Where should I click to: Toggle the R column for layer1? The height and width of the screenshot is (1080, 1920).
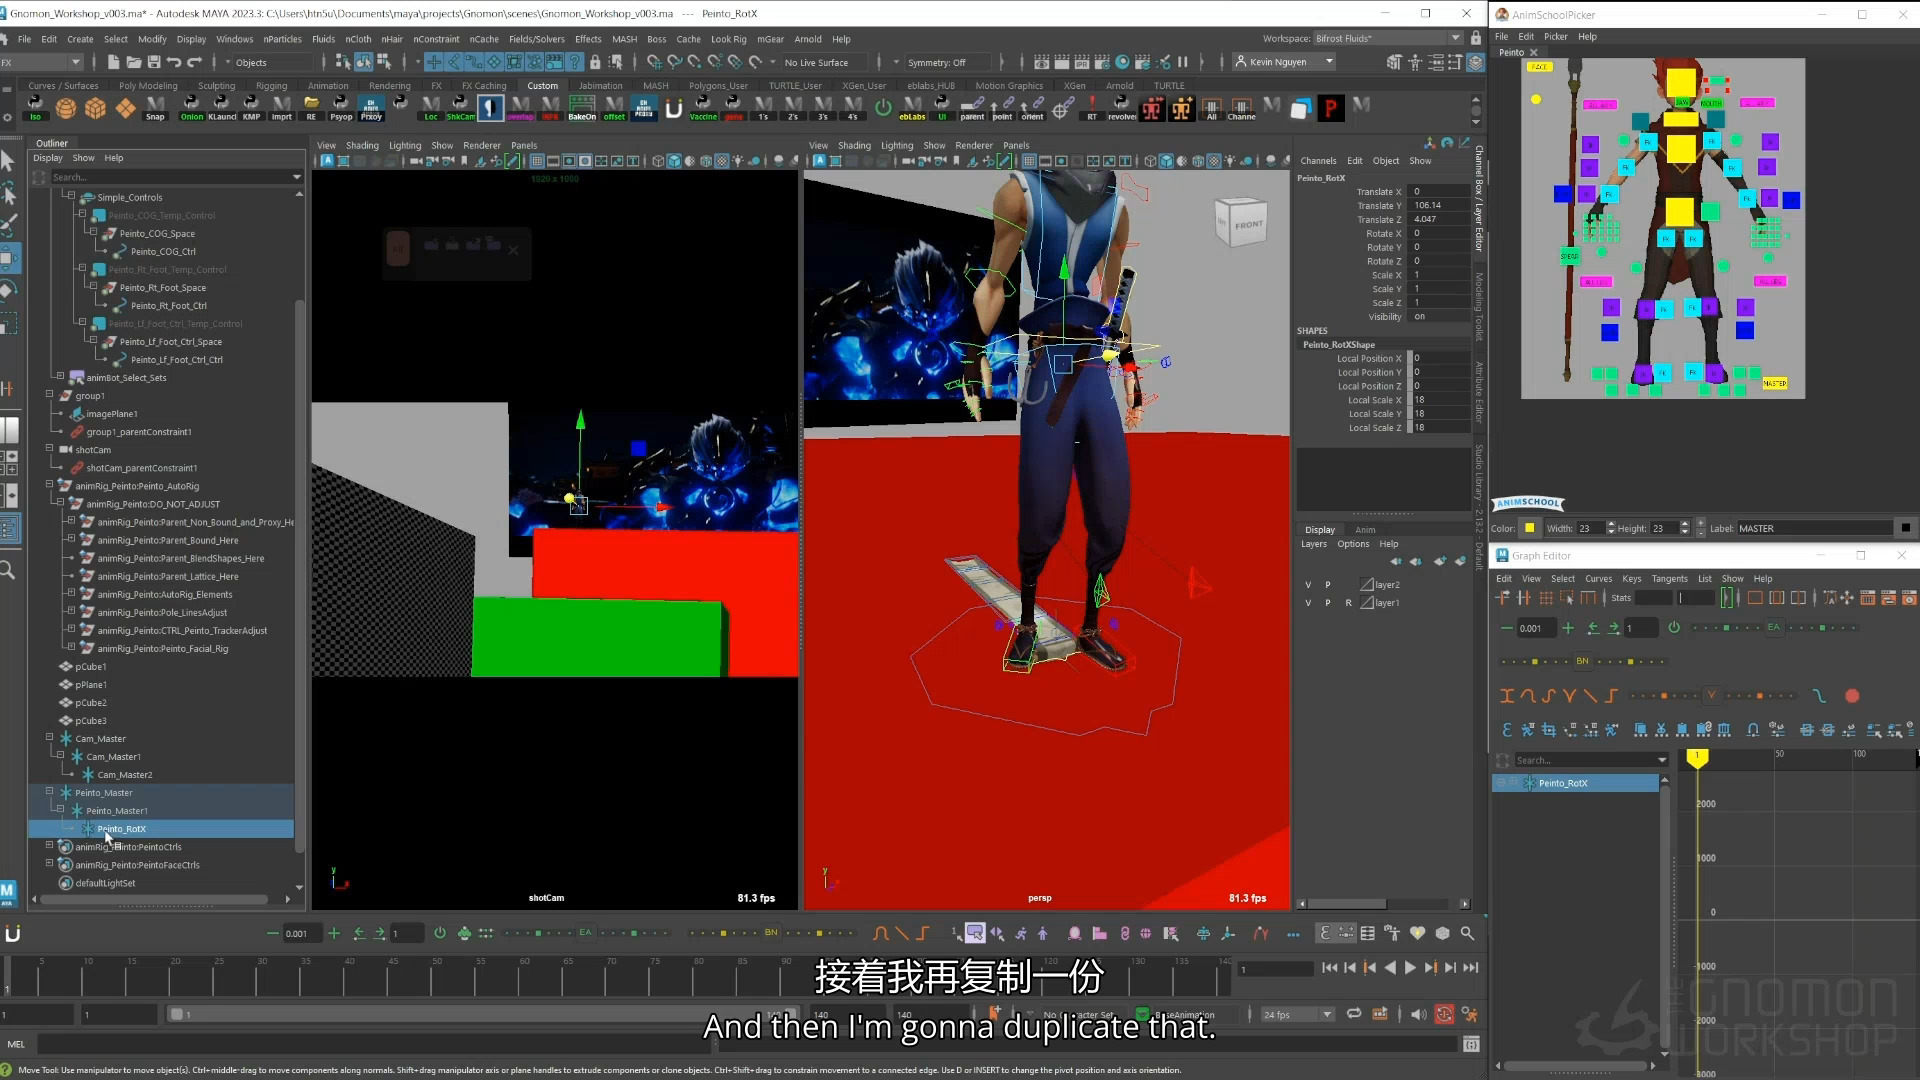pyautogui.click(x=1348, y=603)
